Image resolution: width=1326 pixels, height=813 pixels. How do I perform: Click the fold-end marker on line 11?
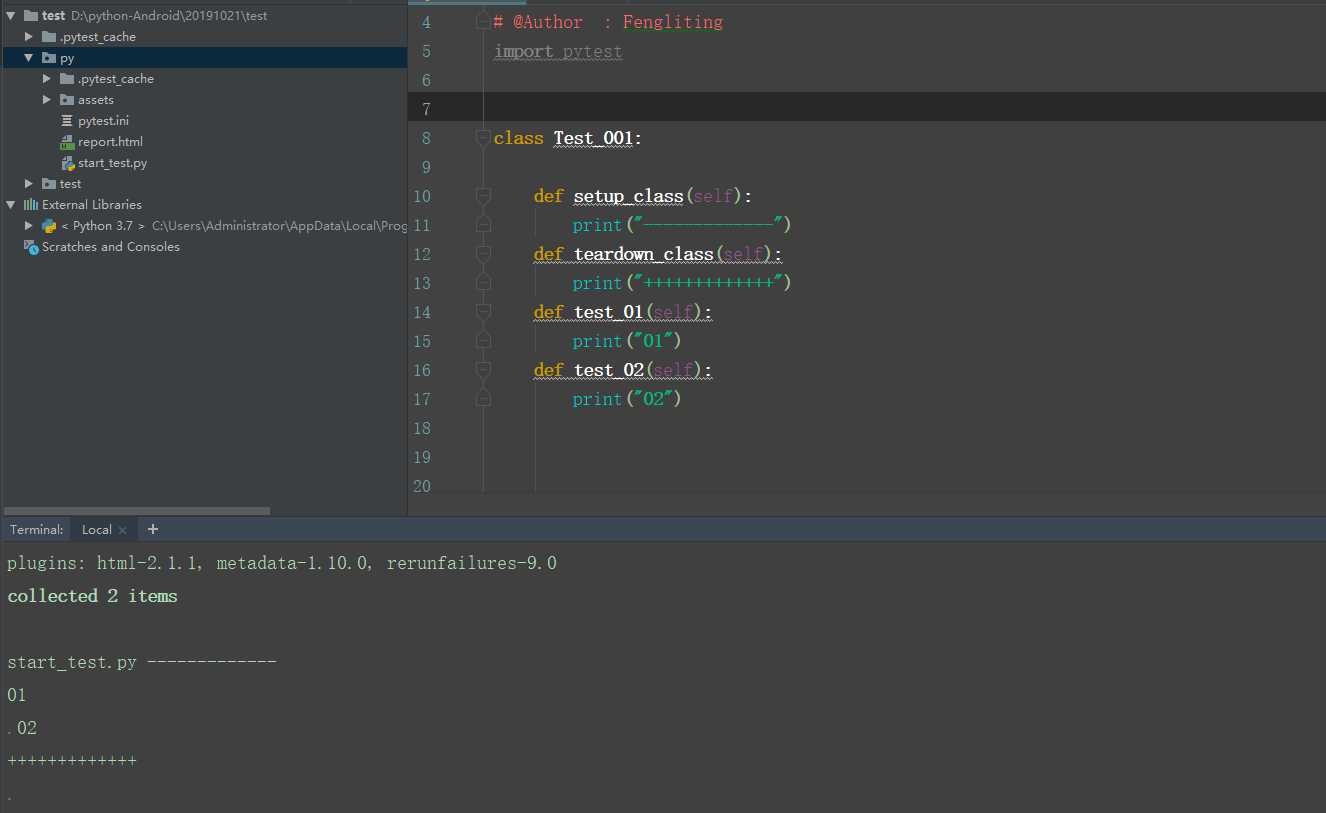click(484, 225)
